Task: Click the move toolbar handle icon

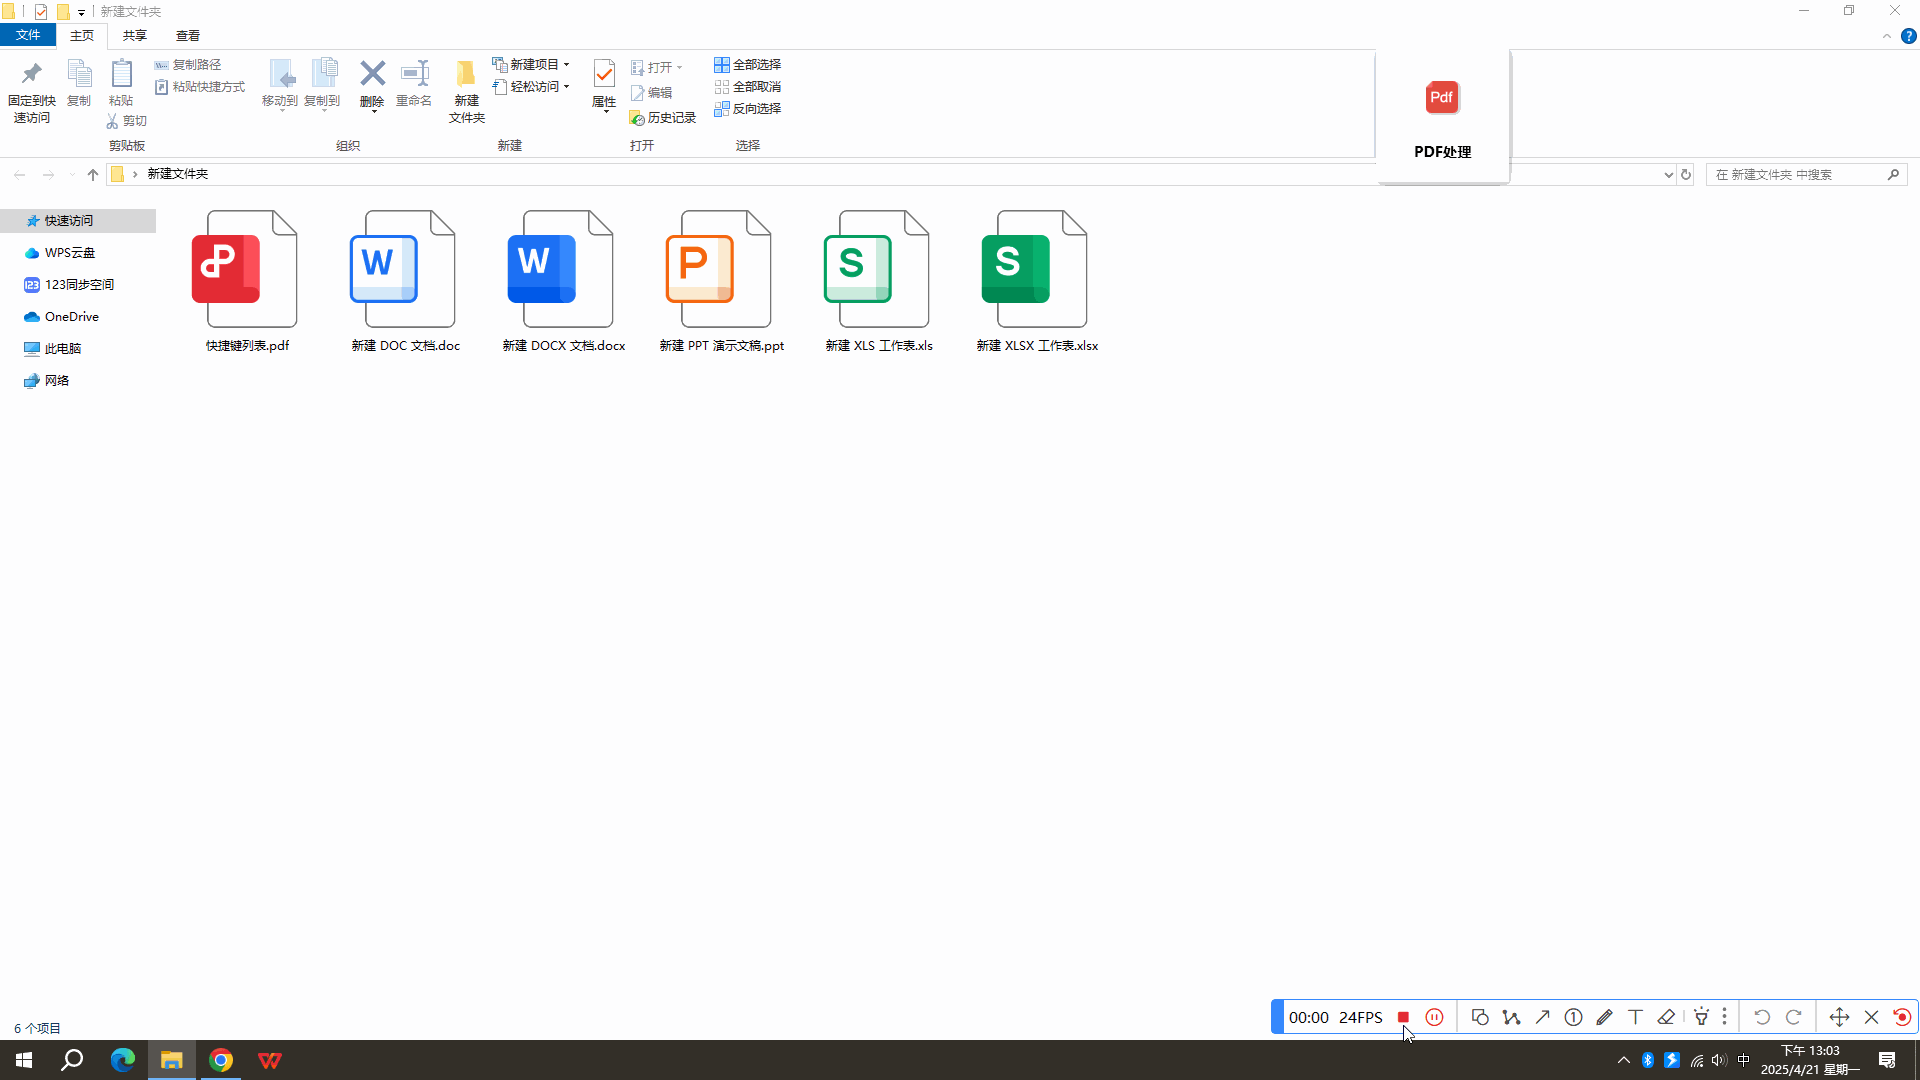Action: 1839,1017
